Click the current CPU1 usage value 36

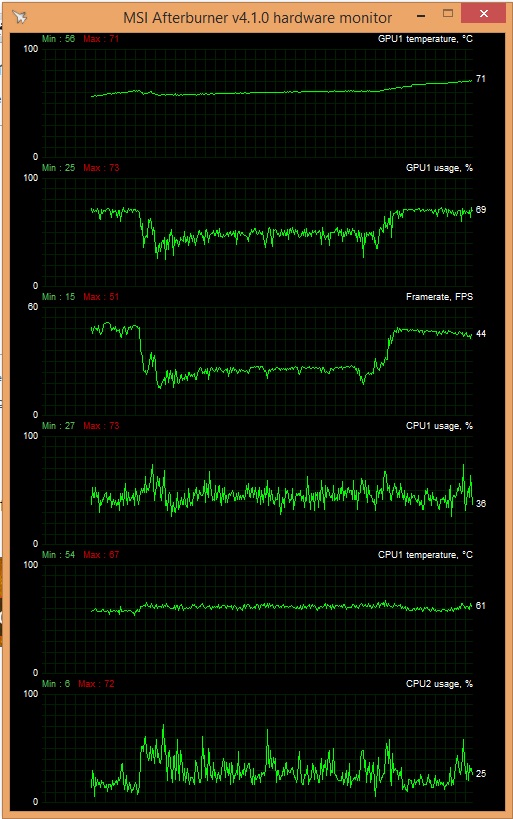[481, 504]
